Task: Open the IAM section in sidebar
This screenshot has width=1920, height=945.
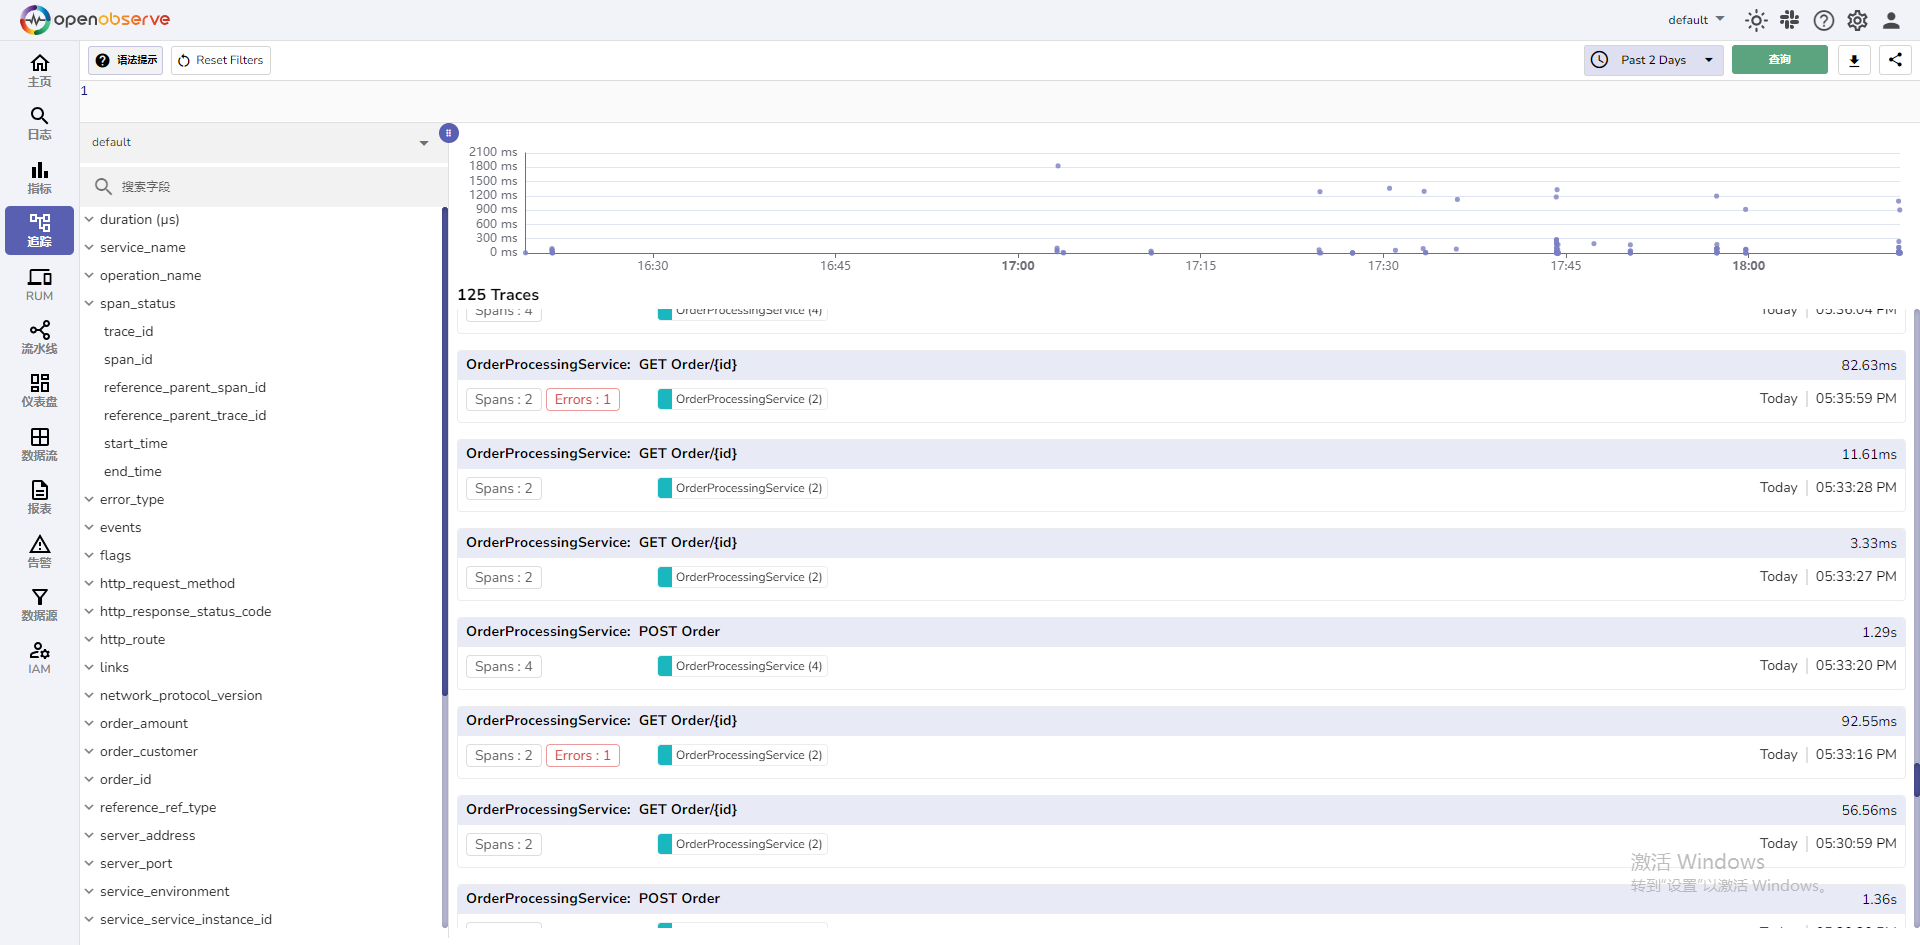Action: coord(39,658)
